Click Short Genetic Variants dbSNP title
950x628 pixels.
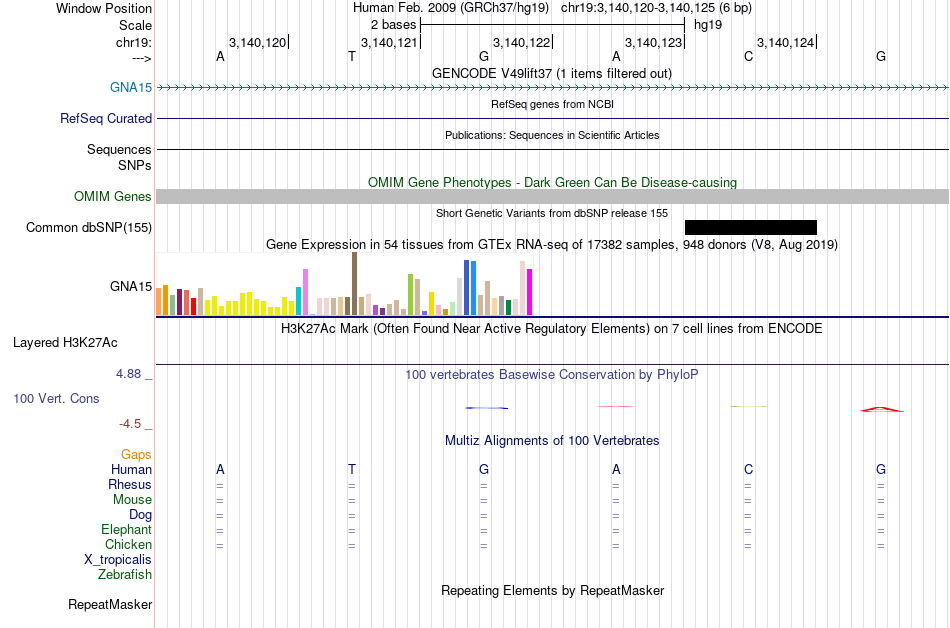click(x=552, y=213)
